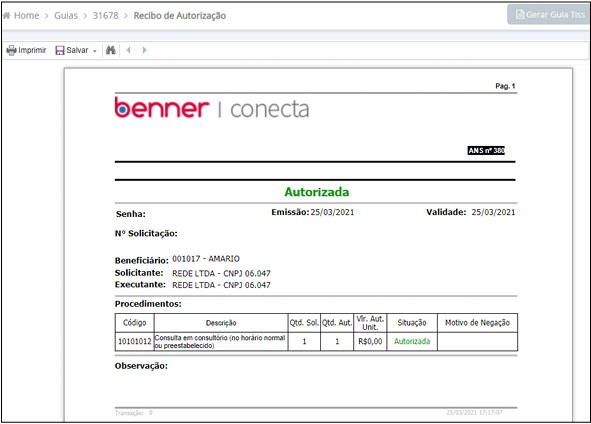Viewport: 591px width, 424px height.
Task: Open the Guias breadcrumb link
Action: point(66,15)
